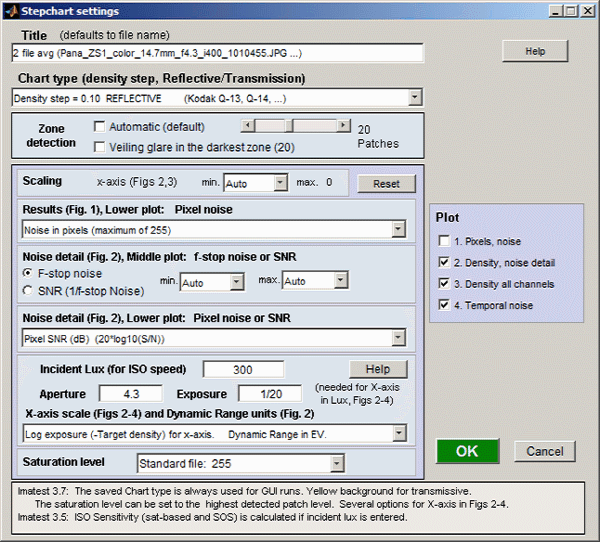Uncheck plot 2. Density, noise detail
This screenshot has width=600, height=542.
point(444,262)
